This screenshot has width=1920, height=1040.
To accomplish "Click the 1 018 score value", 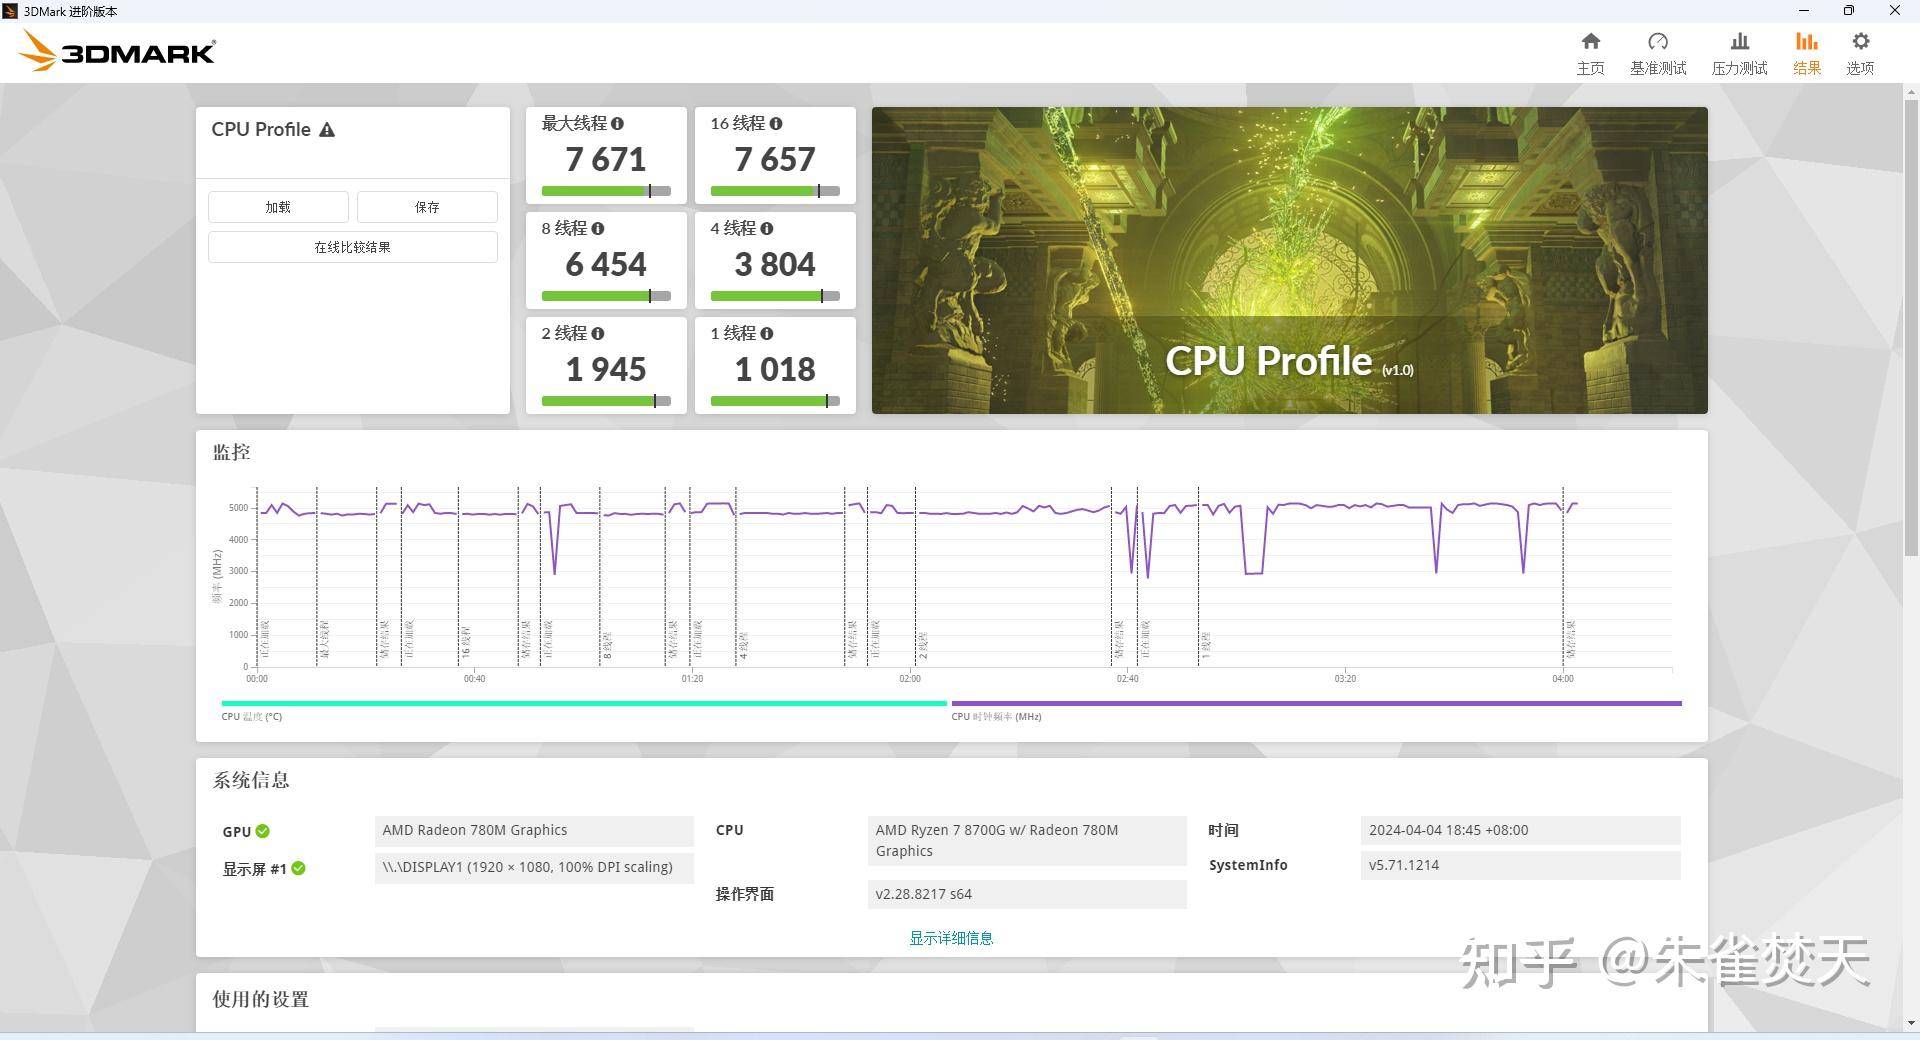I will pyautogui.click(x=775, y=369).
